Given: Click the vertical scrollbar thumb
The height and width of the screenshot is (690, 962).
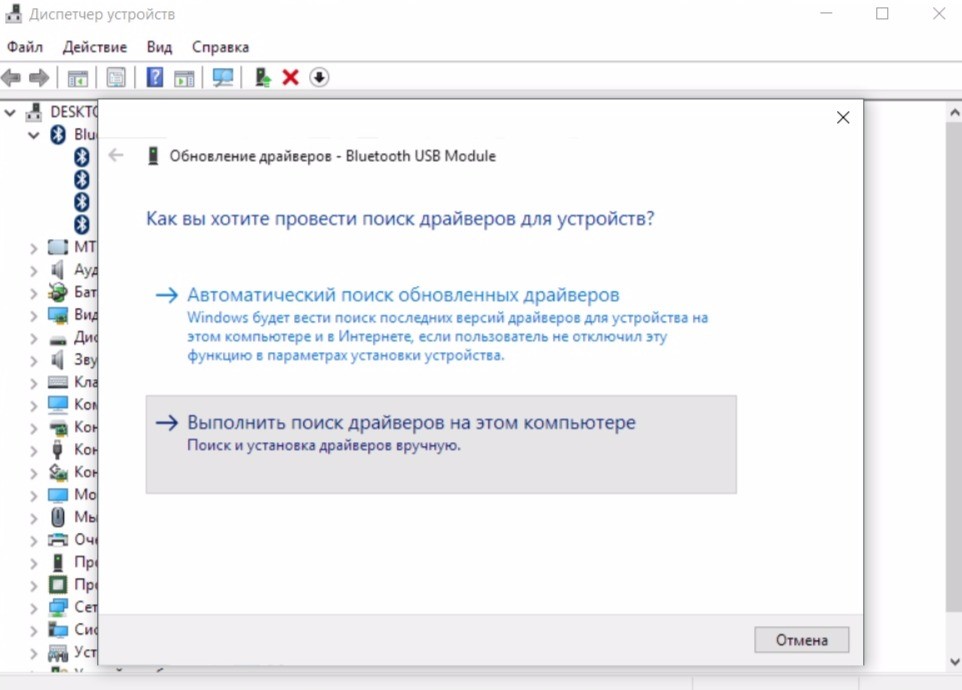Looking at the screenshot, I should (x=954, y=366).
